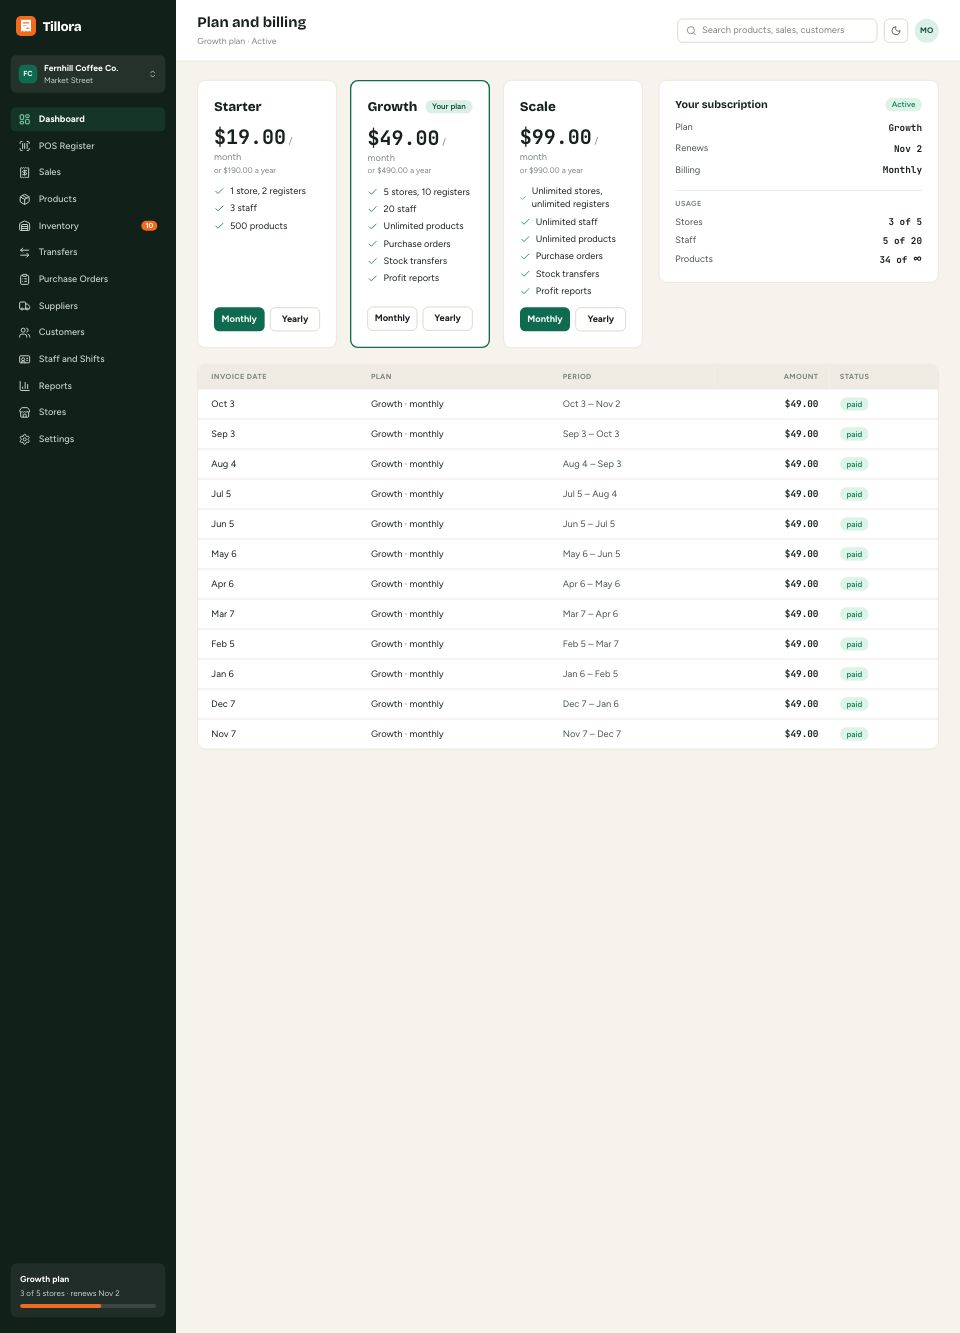960x1333 pixels.
Task: Click the 'Your plan' badge on Growth
Action: [x=449, y=107]
